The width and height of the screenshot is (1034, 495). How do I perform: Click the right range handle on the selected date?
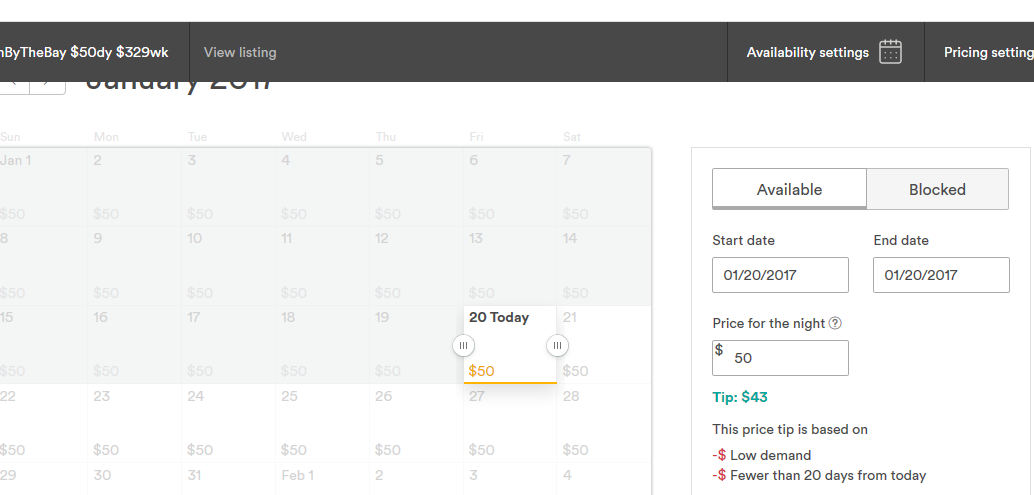click(558, 345)
